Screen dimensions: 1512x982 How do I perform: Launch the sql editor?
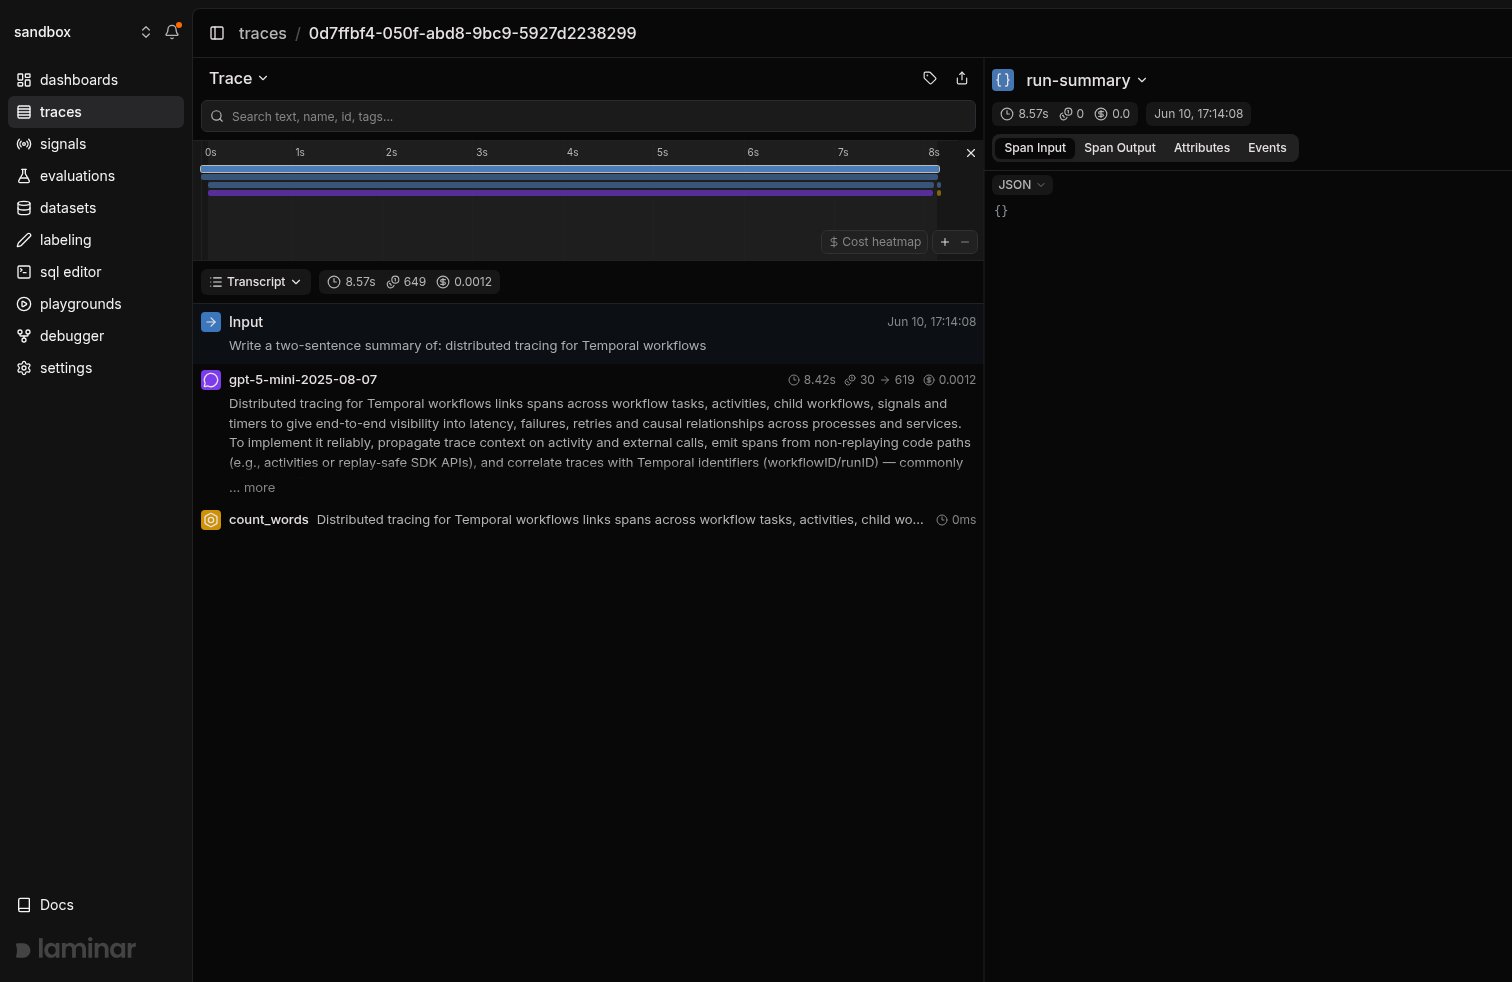click(x=96, y=272)
